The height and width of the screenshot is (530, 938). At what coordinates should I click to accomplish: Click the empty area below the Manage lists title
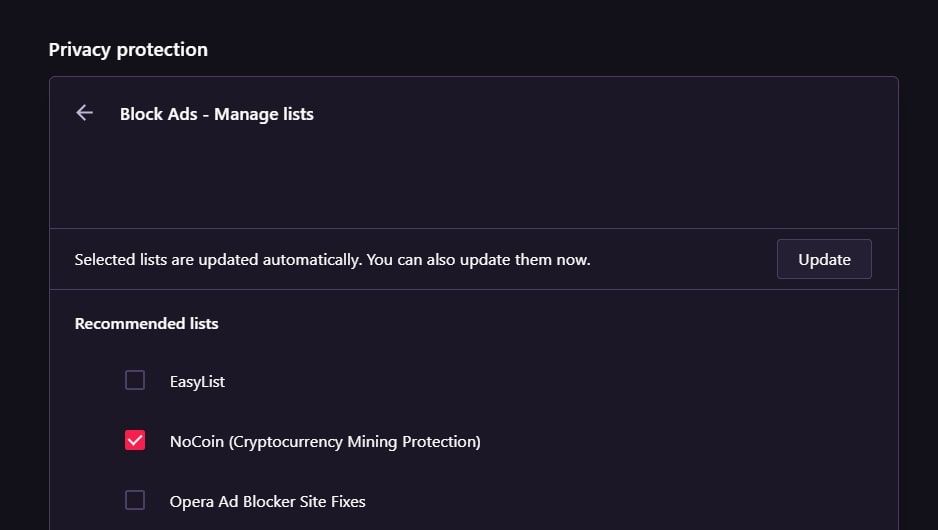click(473, 180)
